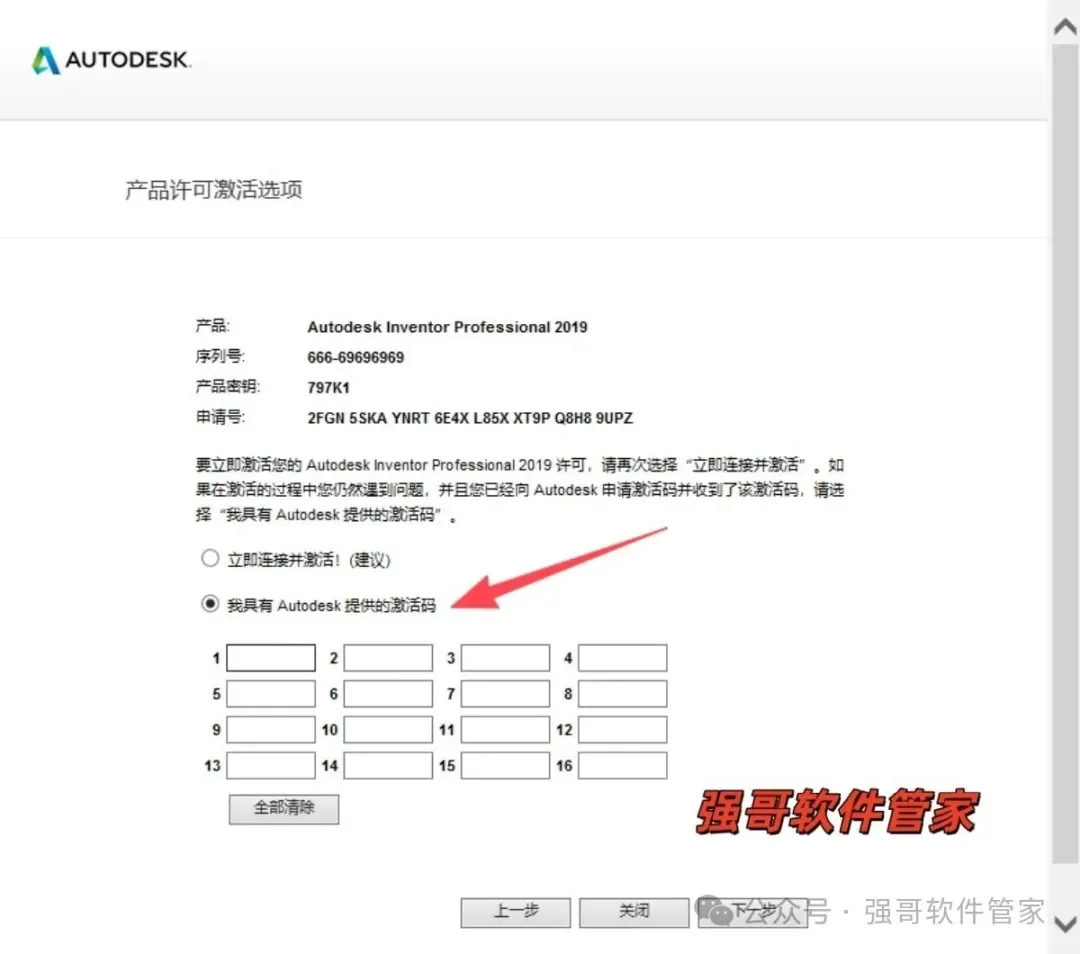
Task: Click activation code field 6
Action: [x=388, y=694]
